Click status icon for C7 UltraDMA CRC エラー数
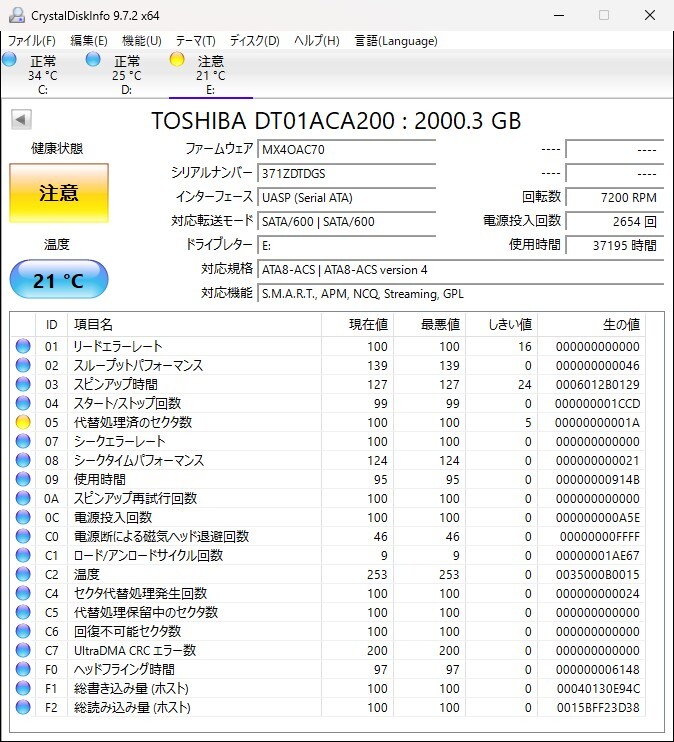The width and height of the screenshot is (674, 742). pos(23,650)
